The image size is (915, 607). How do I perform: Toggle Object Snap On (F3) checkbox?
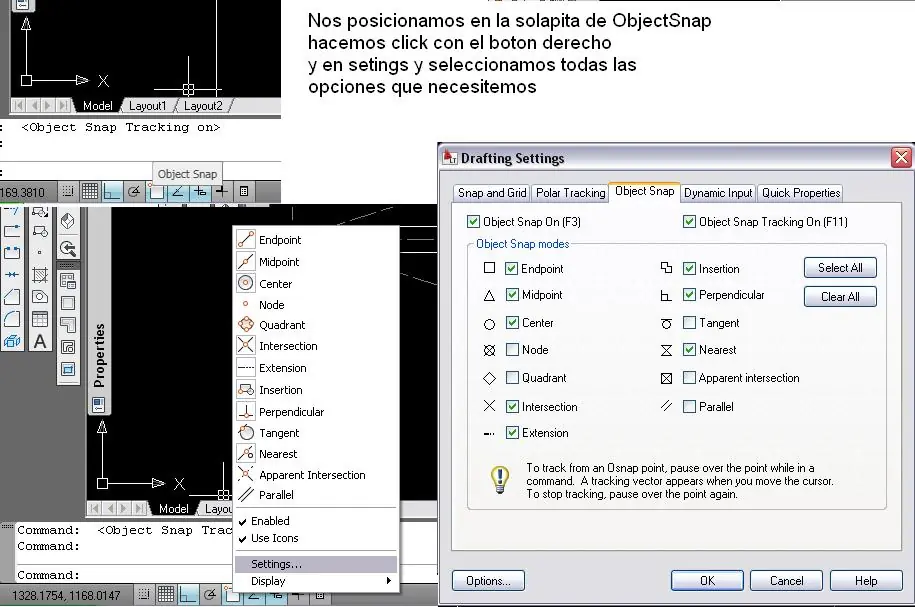click(x=473, y=222)
